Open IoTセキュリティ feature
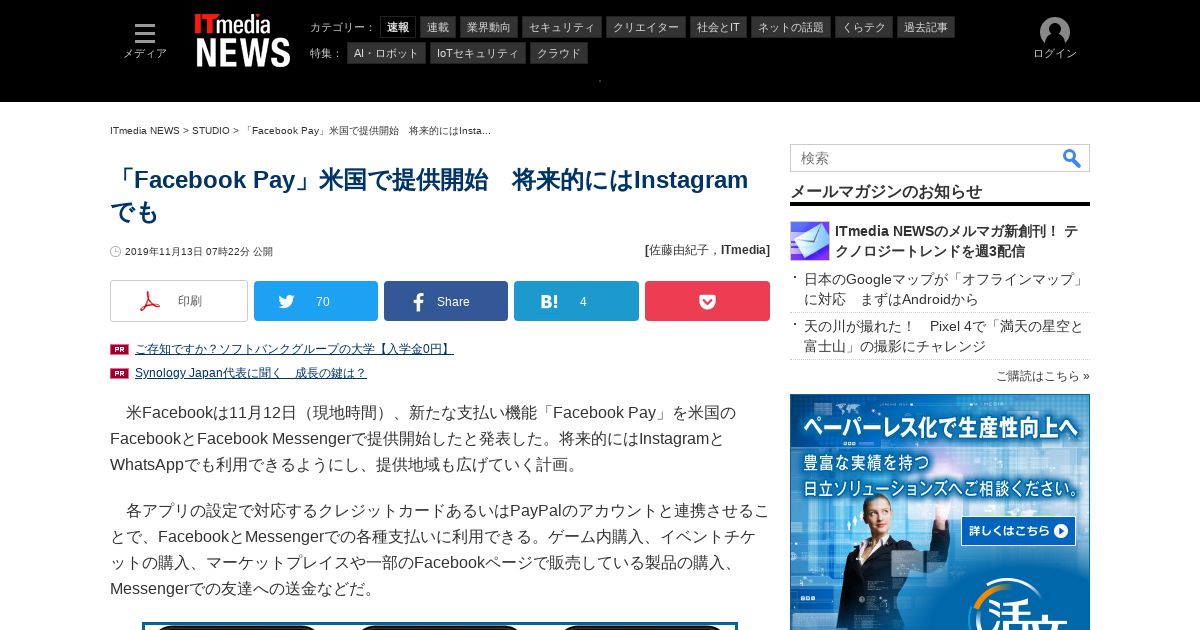 478,53
